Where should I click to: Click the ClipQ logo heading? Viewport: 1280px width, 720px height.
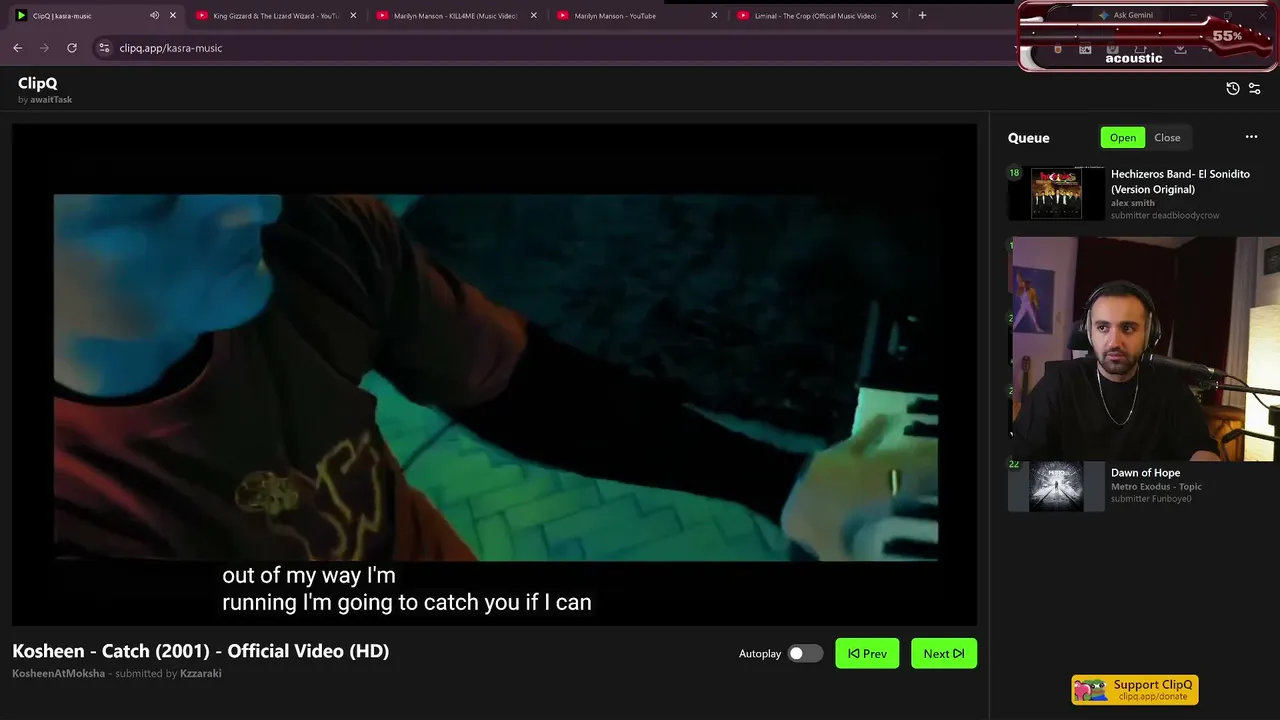coord(38,84)
